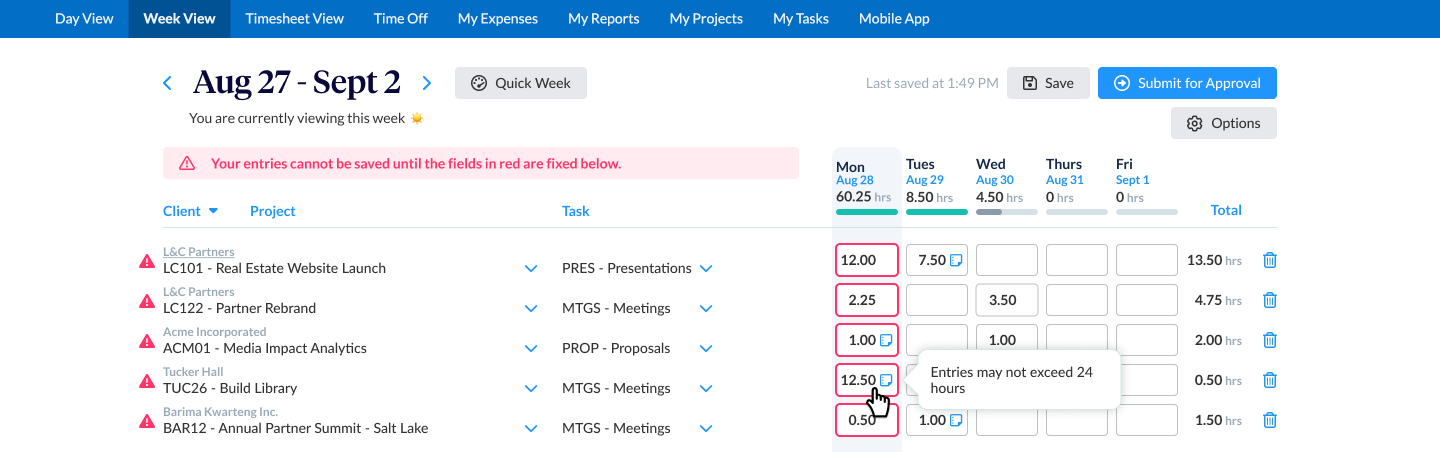Open note icon on Tuesday 7.50 entry

[956, 260]
